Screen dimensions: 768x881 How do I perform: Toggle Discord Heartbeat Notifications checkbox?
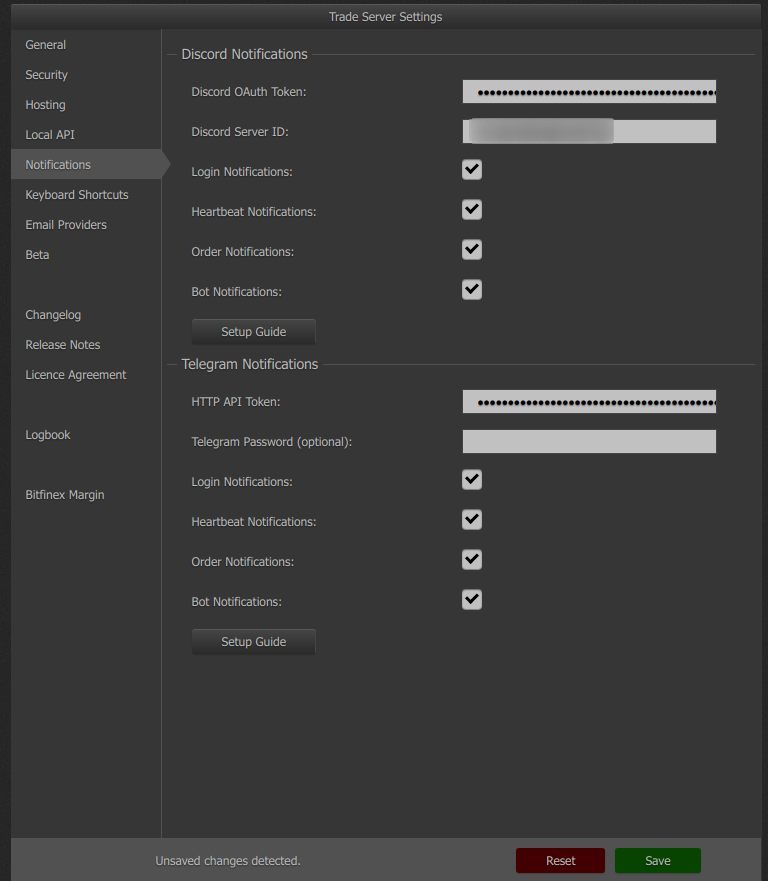pos(472,210)
